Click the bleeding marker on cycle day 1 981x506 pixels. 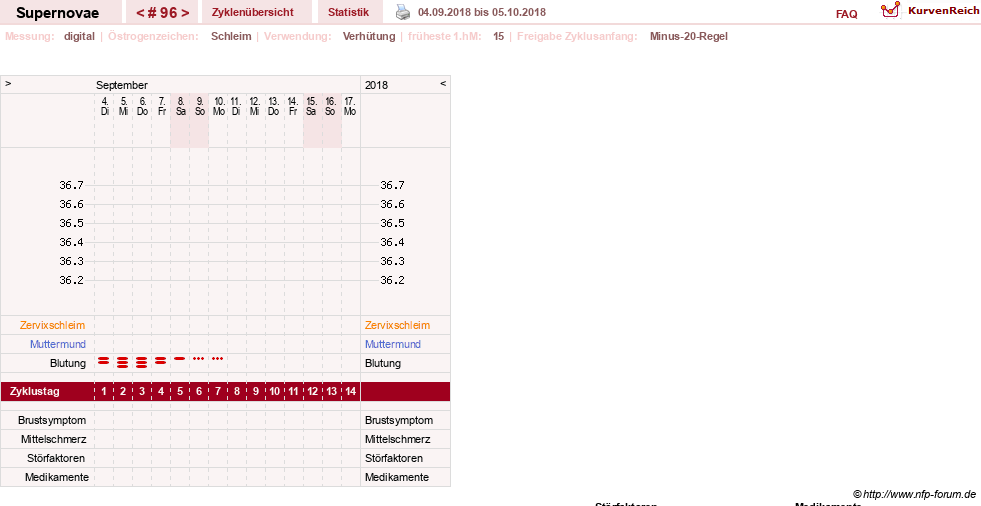point(104,360)
